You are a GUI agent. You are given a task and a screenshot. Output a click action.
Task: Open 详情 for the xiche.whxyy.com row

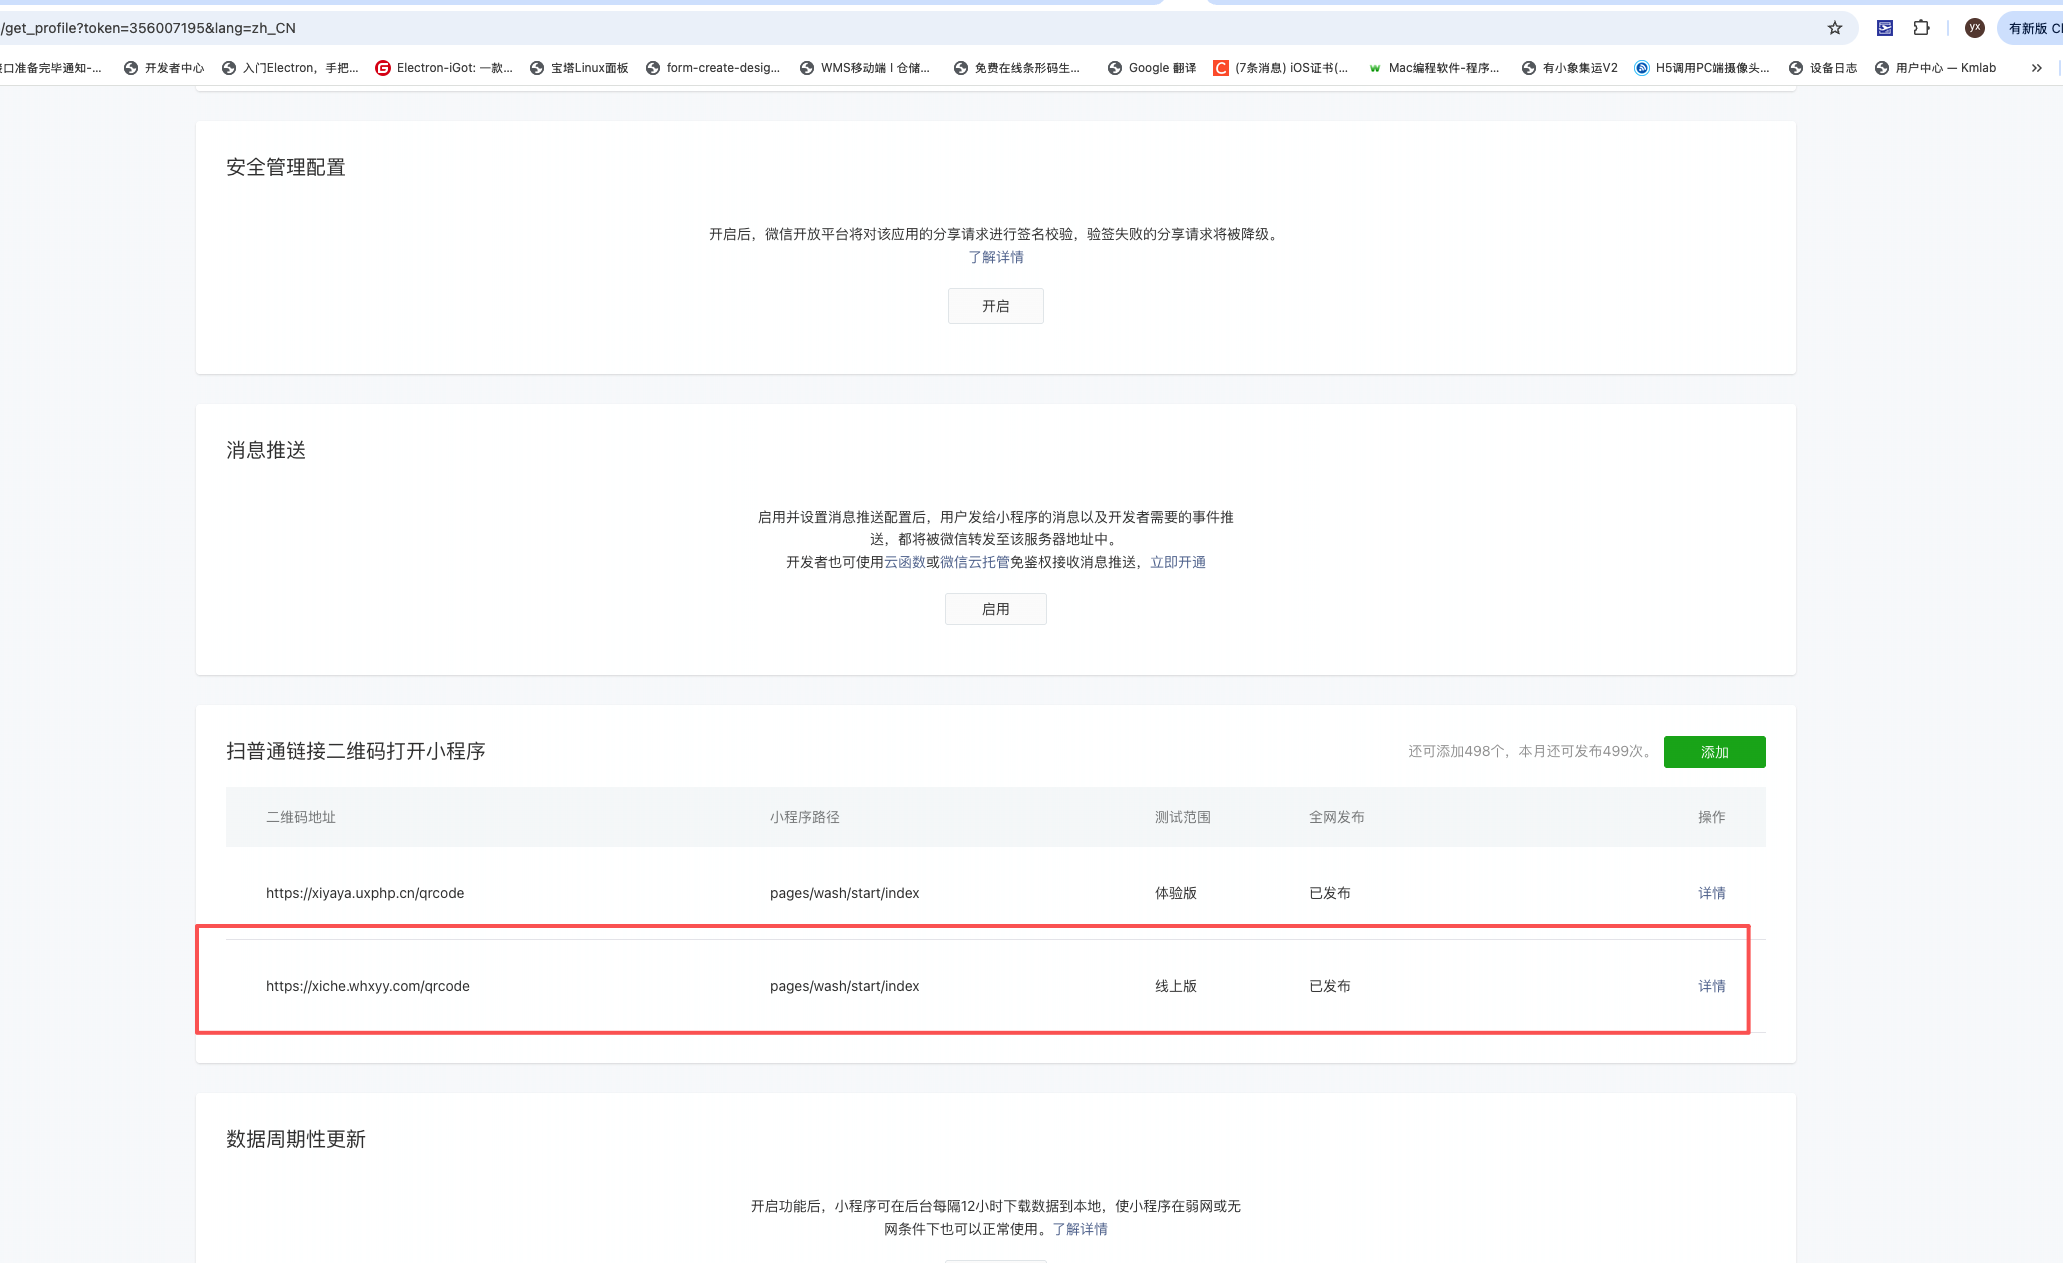(1711, 986)
